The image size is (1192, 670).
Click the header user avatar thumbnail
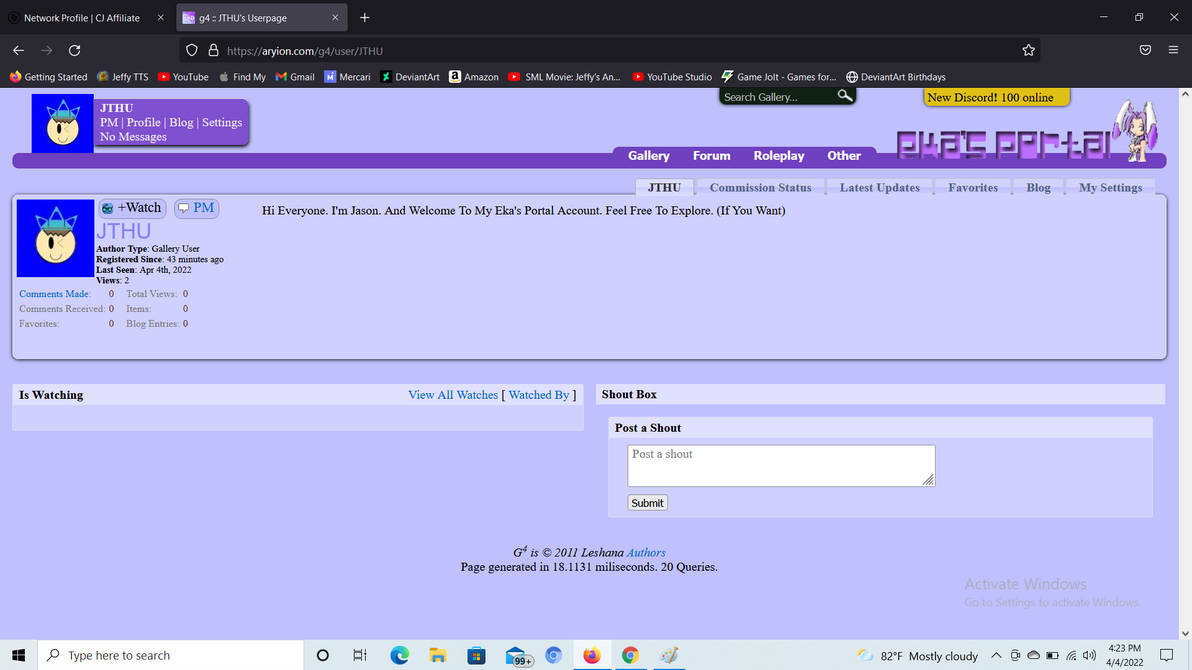tap(62, 123)
